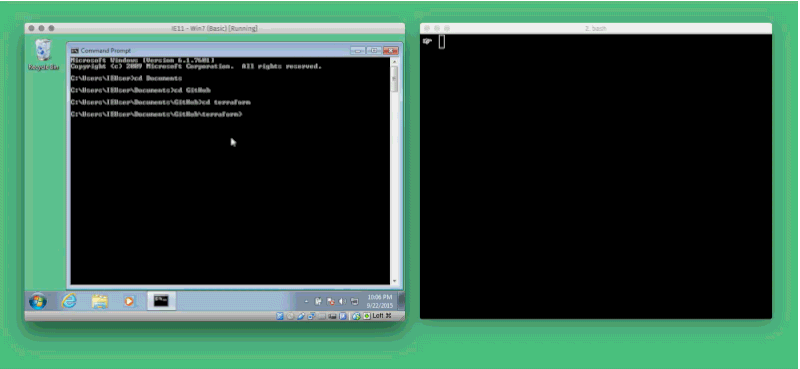Open the taskbar clock showing 10:06 PM

coord(380,301)
